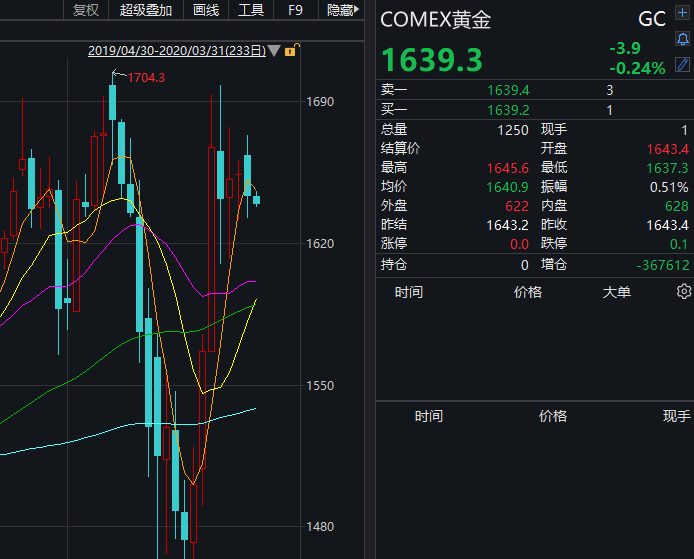Click the 1550 price axis label
The width and height of the screenshot is (694, 559).
[x=320, y=386]
